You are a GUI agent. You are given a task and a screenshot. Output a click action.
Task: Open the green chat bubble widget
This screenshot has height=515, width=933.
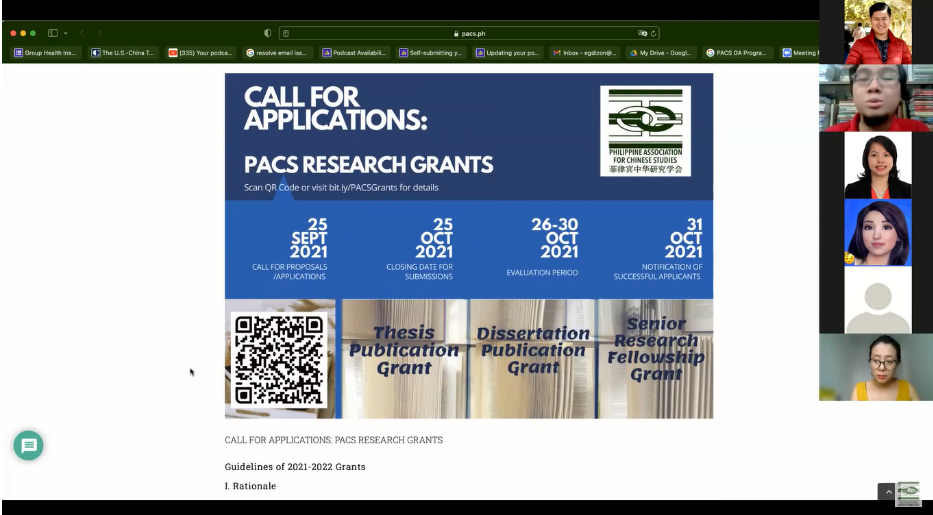click(29, 445)
